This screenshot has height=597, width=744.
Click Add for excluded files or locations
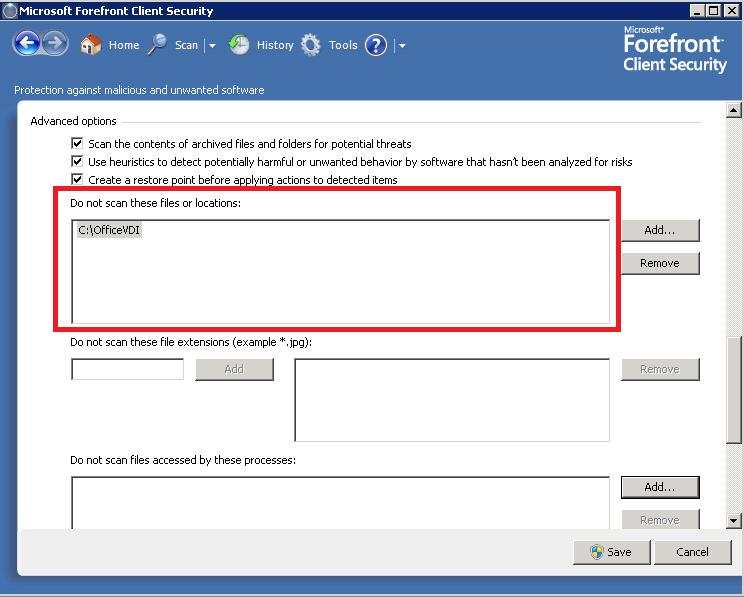tap(660, 230)
